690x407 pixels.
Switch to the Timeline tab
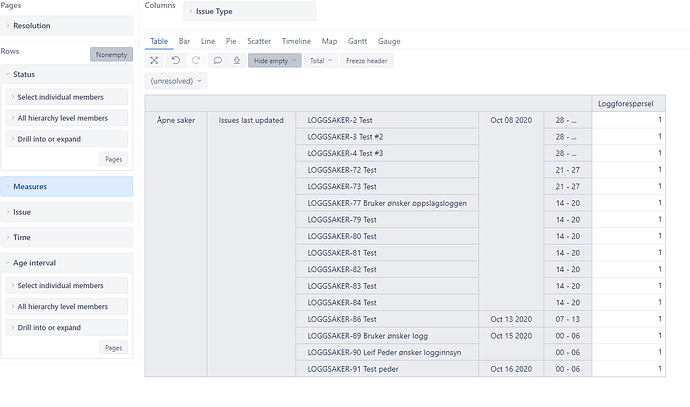[x=296, y=41]
